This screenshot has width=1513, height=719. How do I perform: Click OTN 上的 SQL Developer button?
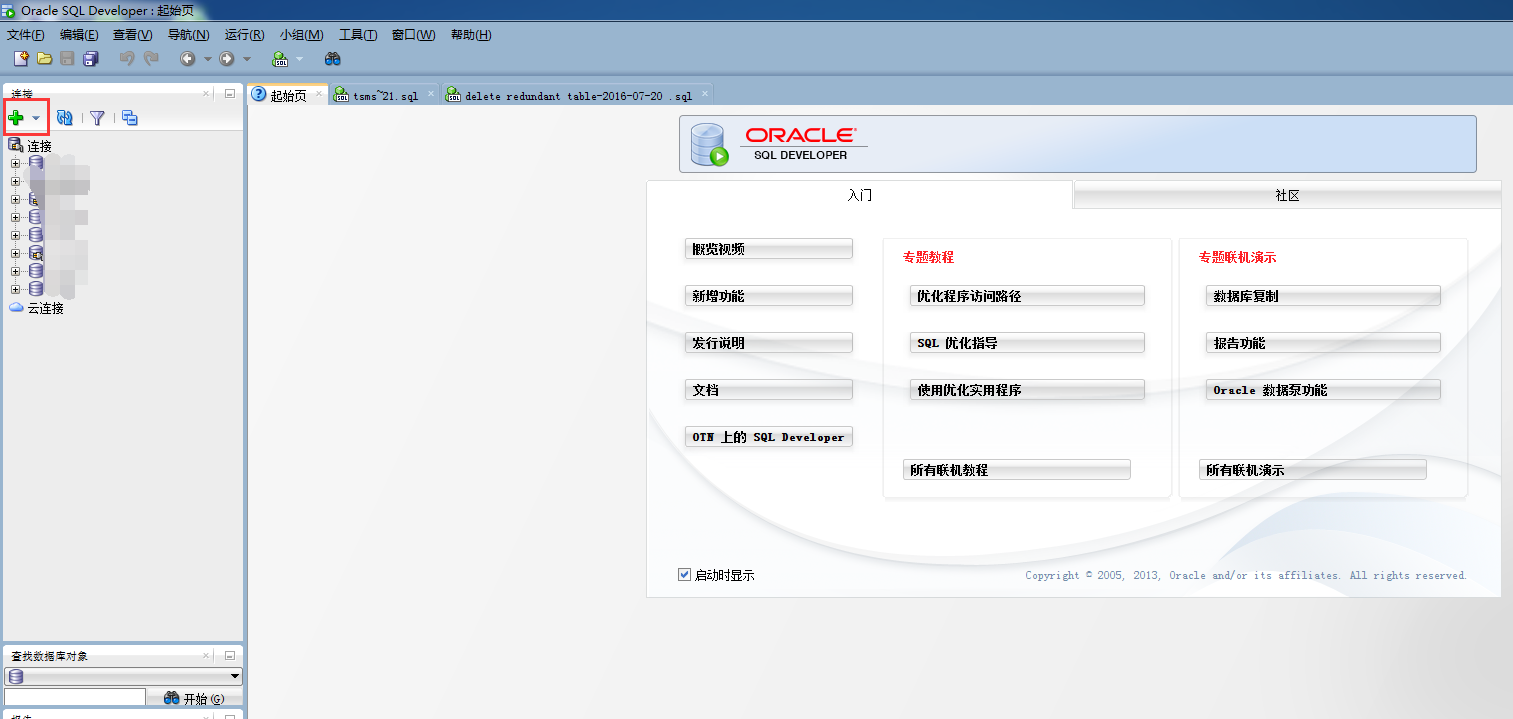pos(769,437)
